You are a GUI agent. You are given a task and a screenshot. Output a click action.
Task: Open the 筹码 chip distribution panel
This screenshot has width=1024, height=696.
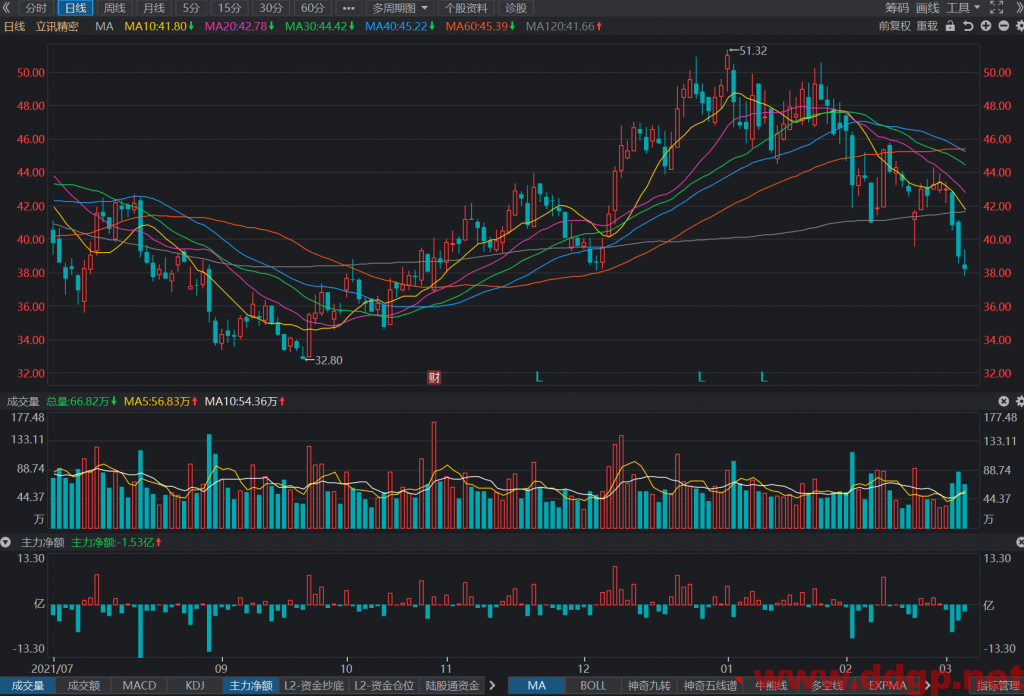coord(897,8)
